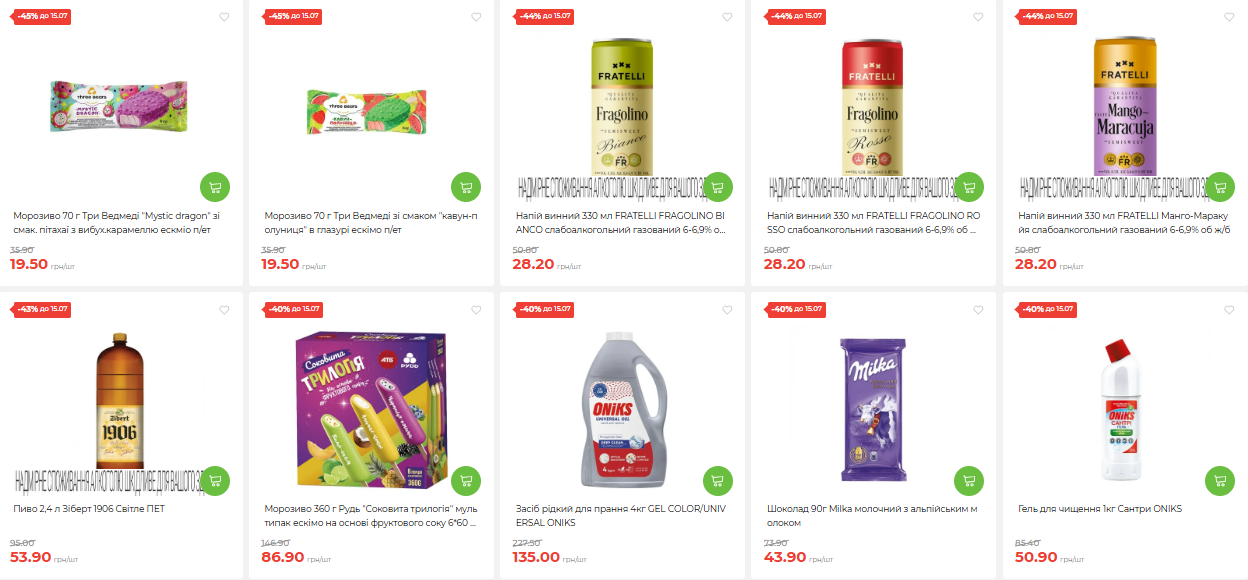Open Пиво 2,4 л Зіберт 1906 link
Screen dimensions: 1248x580
(x=88, y=509)
